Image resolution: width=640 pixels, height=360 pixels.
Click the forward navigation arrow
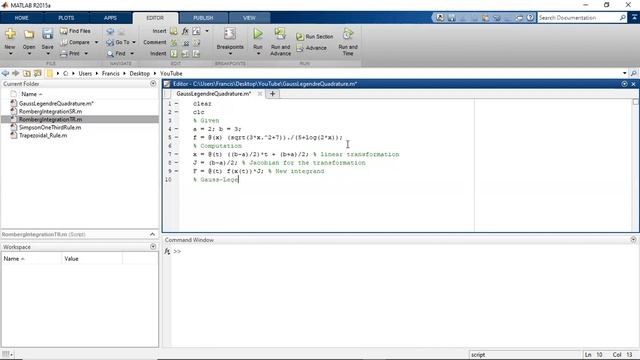click(x=16, y=73)
